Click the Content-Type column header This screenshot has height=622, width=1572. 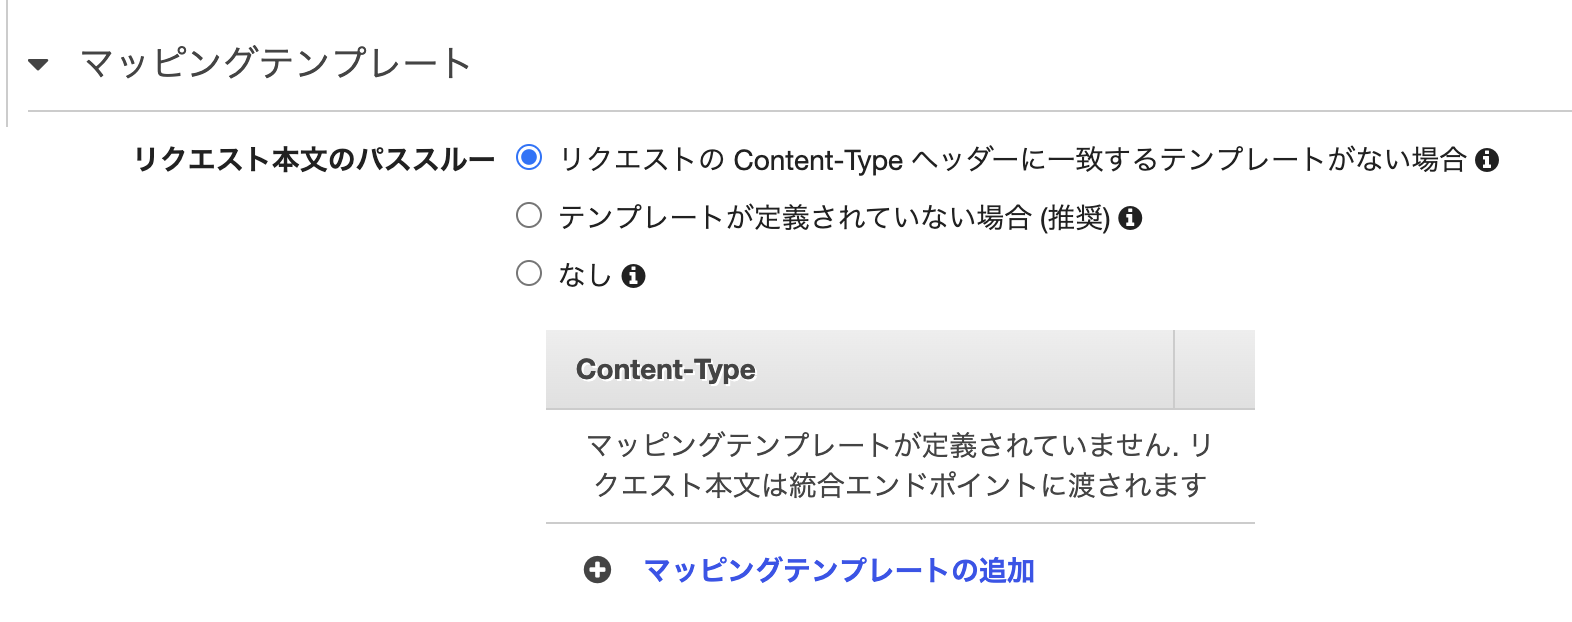tap(666, 370)
